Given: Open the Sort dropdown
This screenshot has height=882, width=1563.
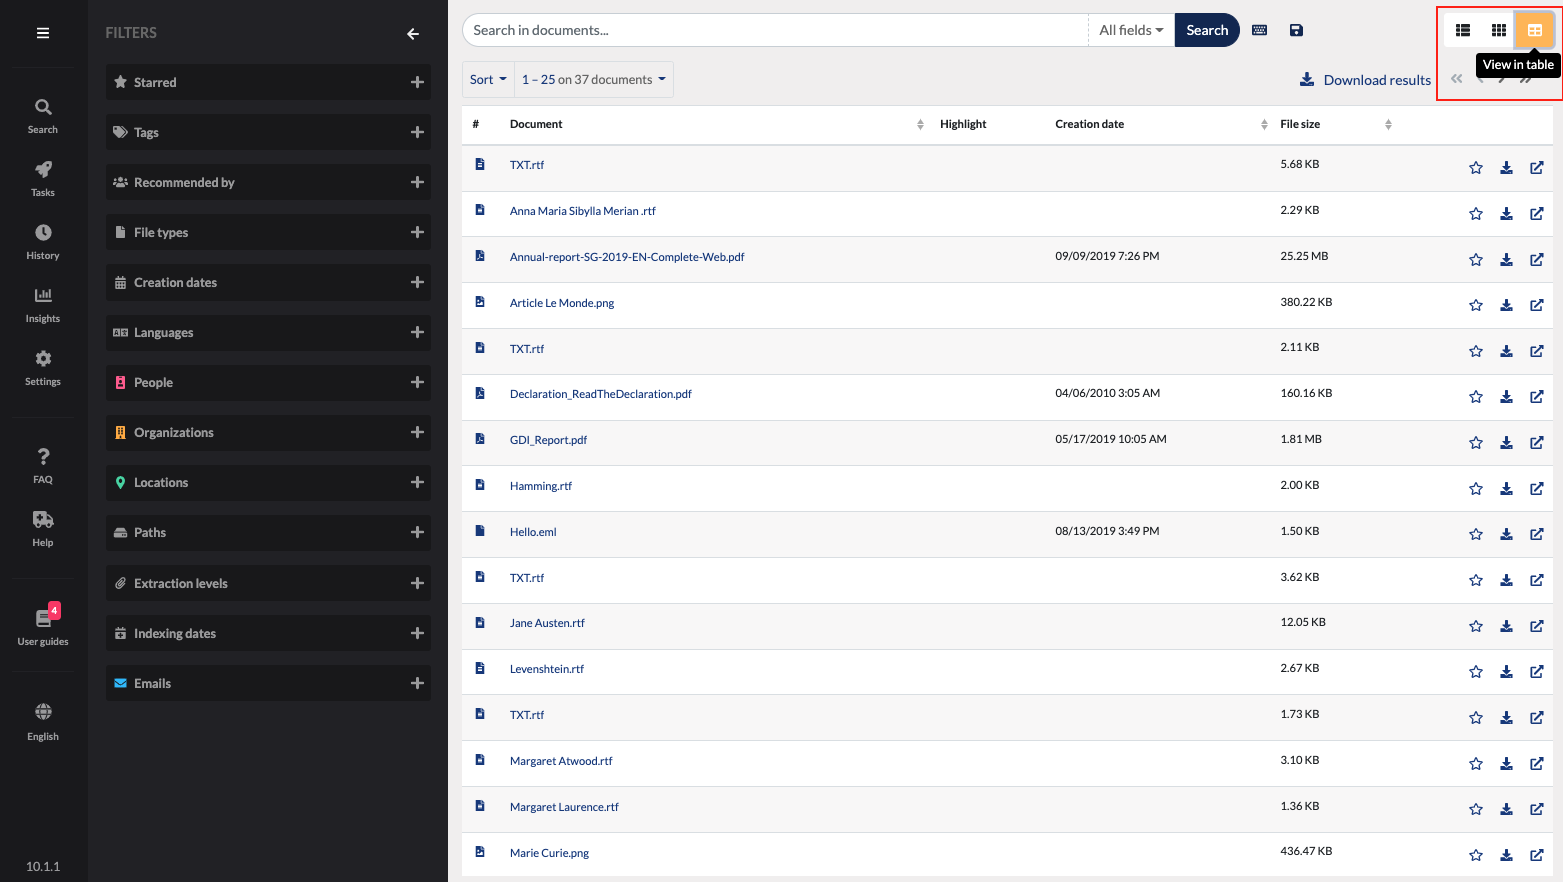Looking at the screenshot, I should coord(488,80).
